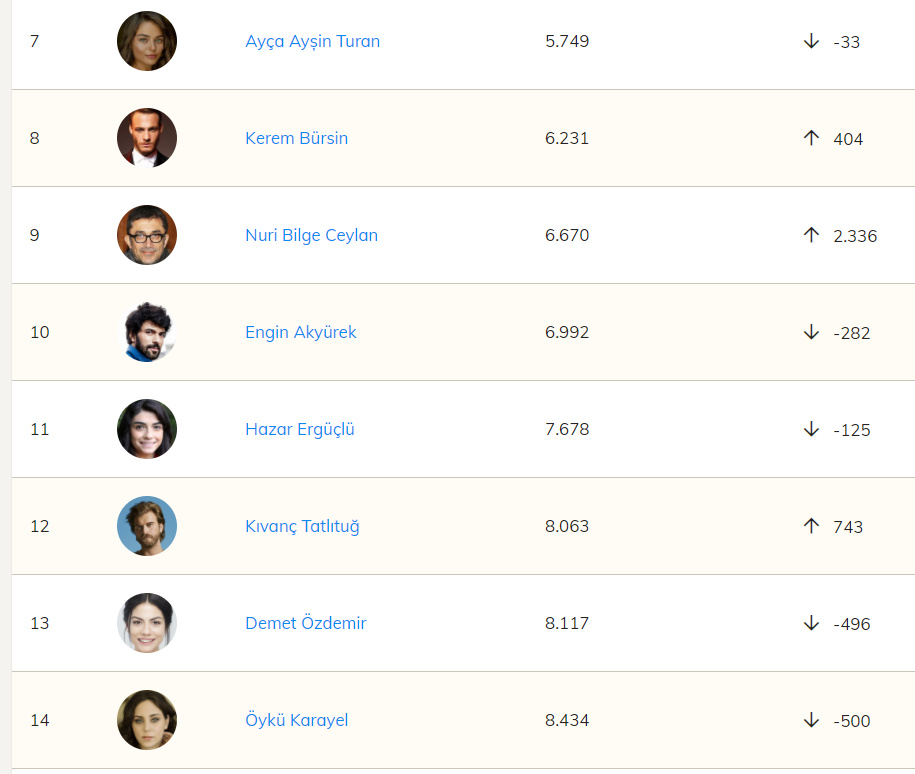The image size is (915, 774).
Task: Click the down arrow beside -33
Action: click(811, 41)
